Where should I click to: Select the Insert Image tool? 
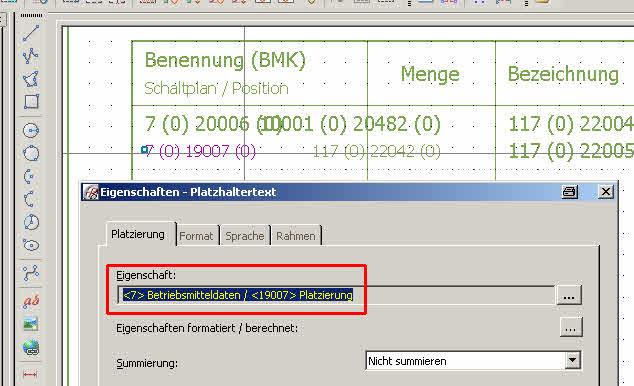[x=31, y=324]
